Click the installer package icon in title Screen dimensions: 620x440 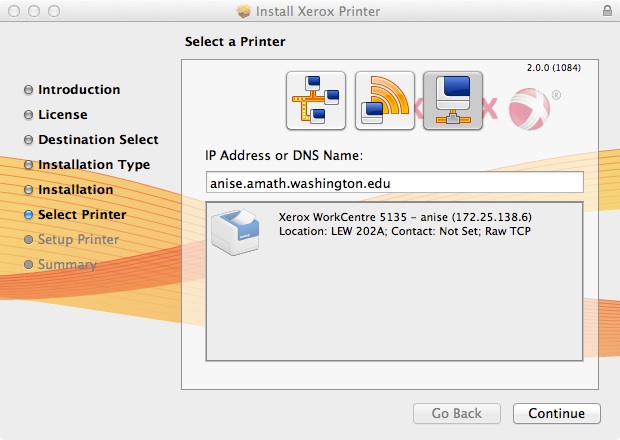pyautogui.click(x=244, y=11)
